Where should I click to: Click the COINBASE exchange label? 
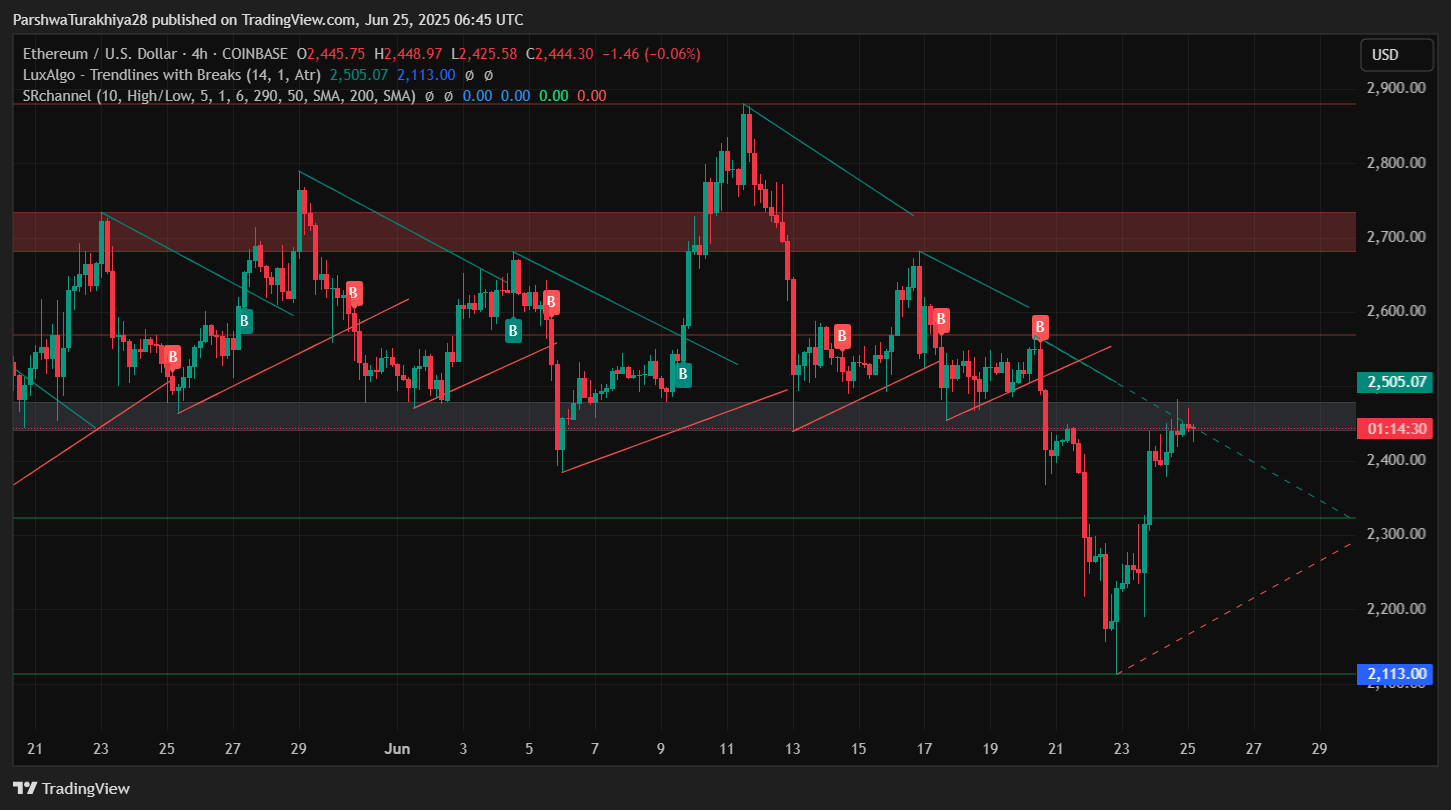[256, 54]
